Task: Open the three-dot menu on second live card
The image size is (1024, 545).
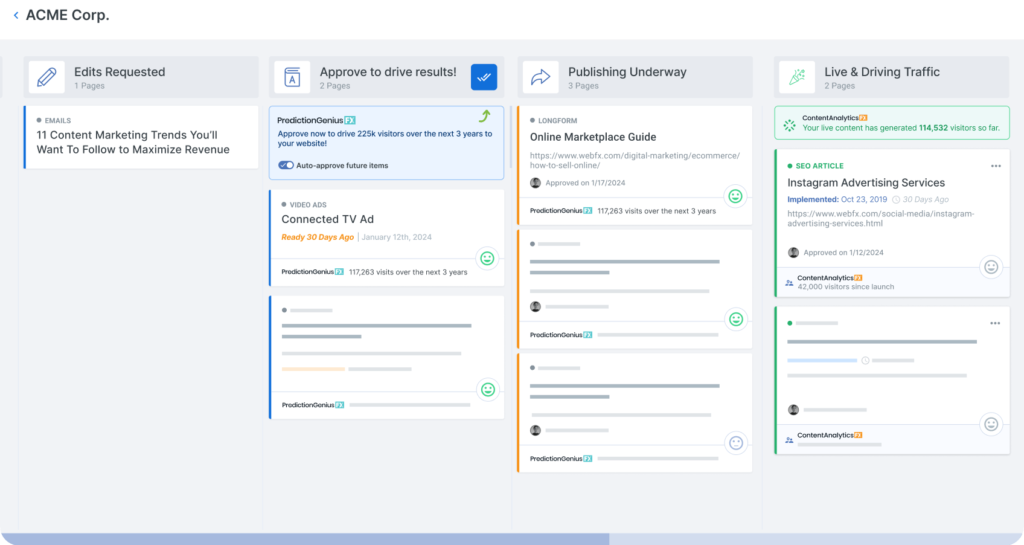Action: (995, 323)
